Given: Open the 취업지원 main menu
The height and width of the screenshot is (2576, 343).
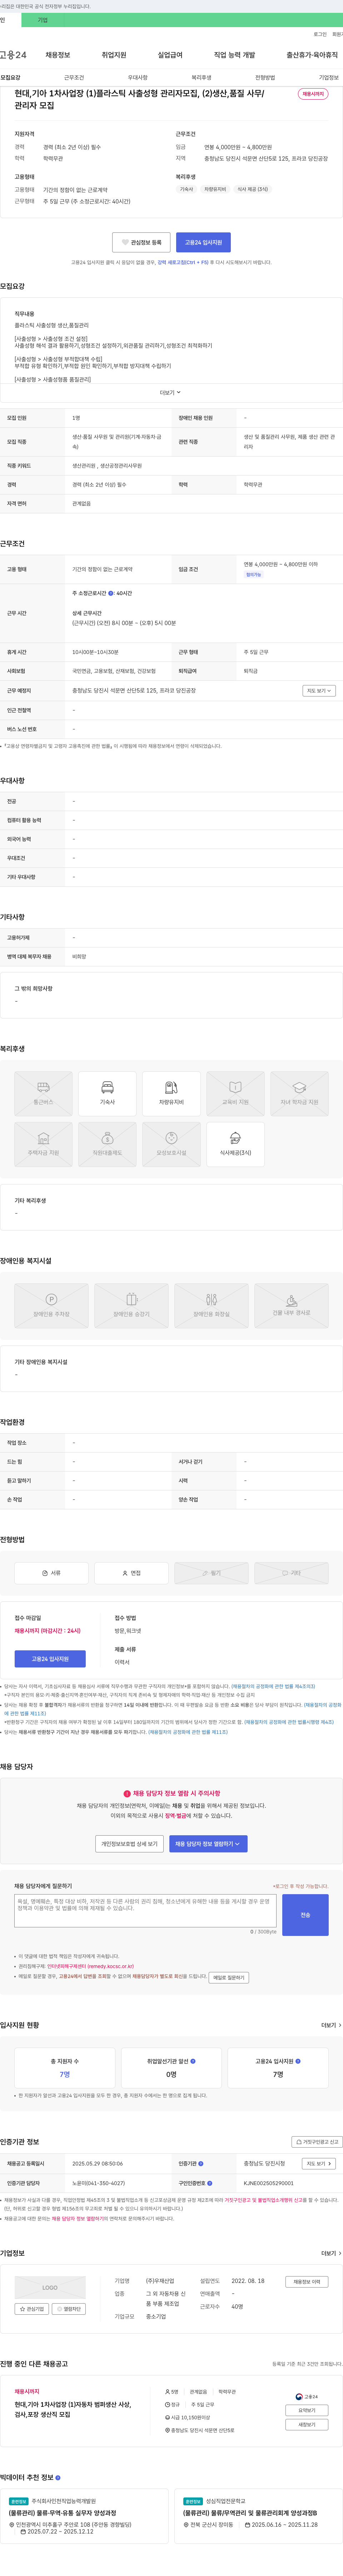Looking at the screenshot, I should (114, 55).
